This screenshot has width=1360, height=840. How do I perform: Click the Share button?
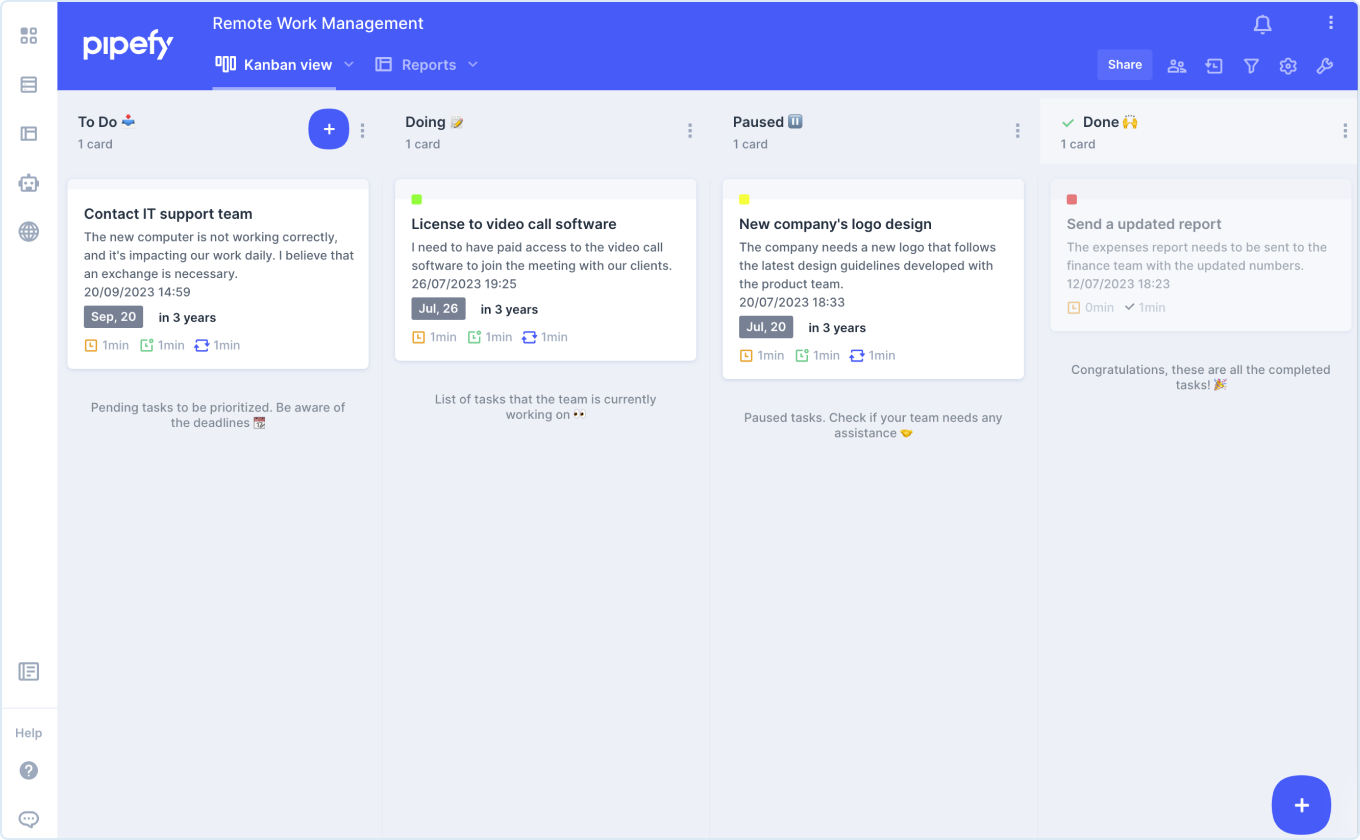1124,64
